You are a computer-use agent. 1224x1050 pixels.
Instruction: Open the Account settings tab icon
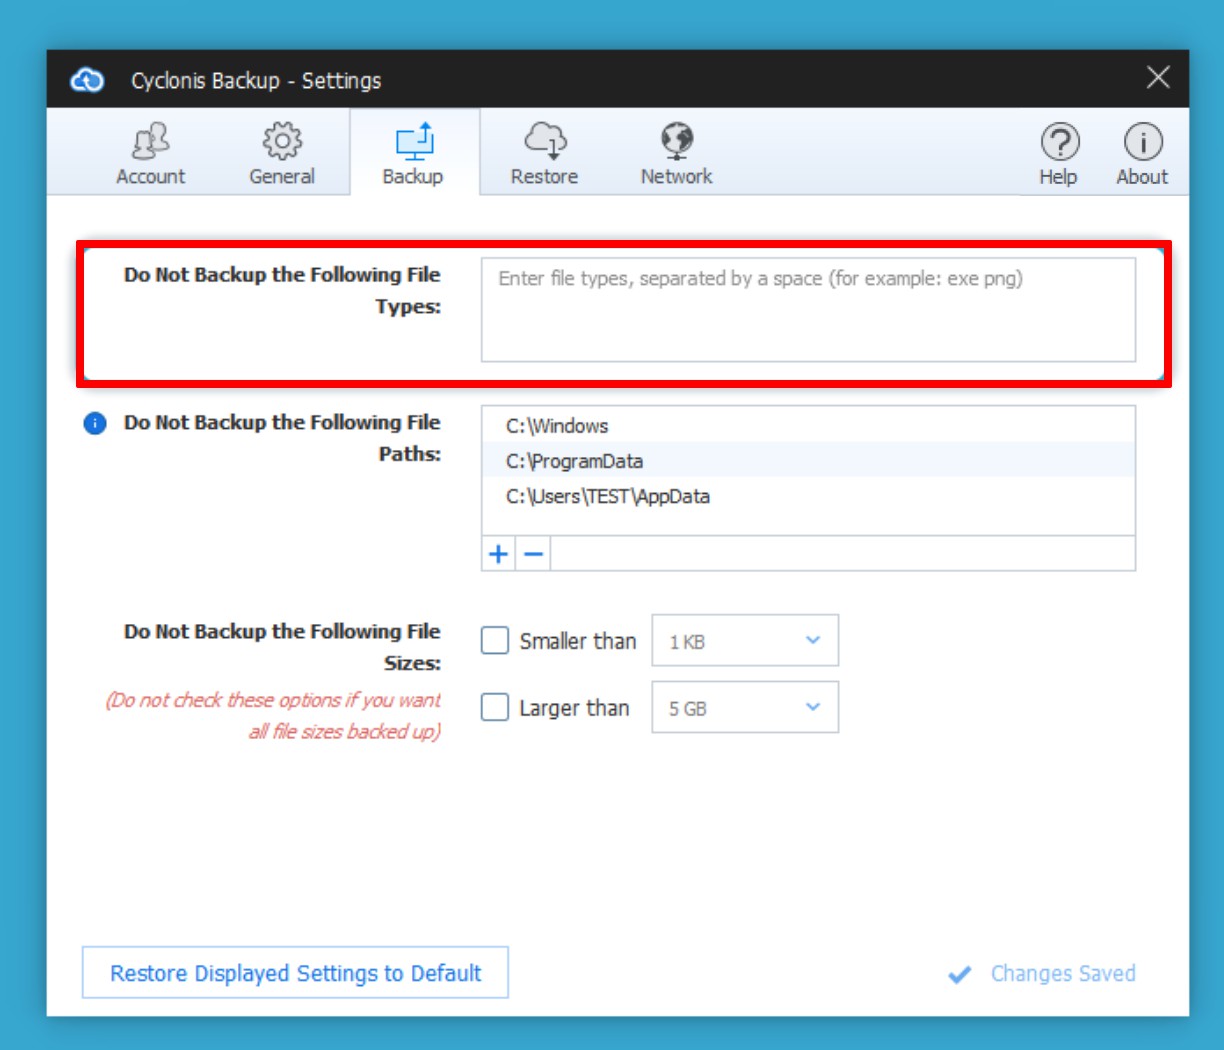pyautogui.click(x=151, y=142)
